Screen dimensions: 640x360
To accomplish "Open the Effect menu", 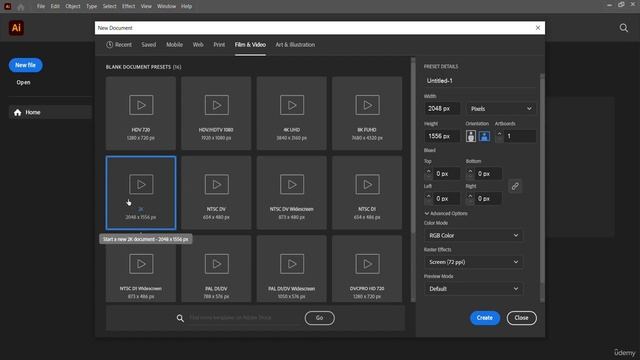I will [128, 7].
